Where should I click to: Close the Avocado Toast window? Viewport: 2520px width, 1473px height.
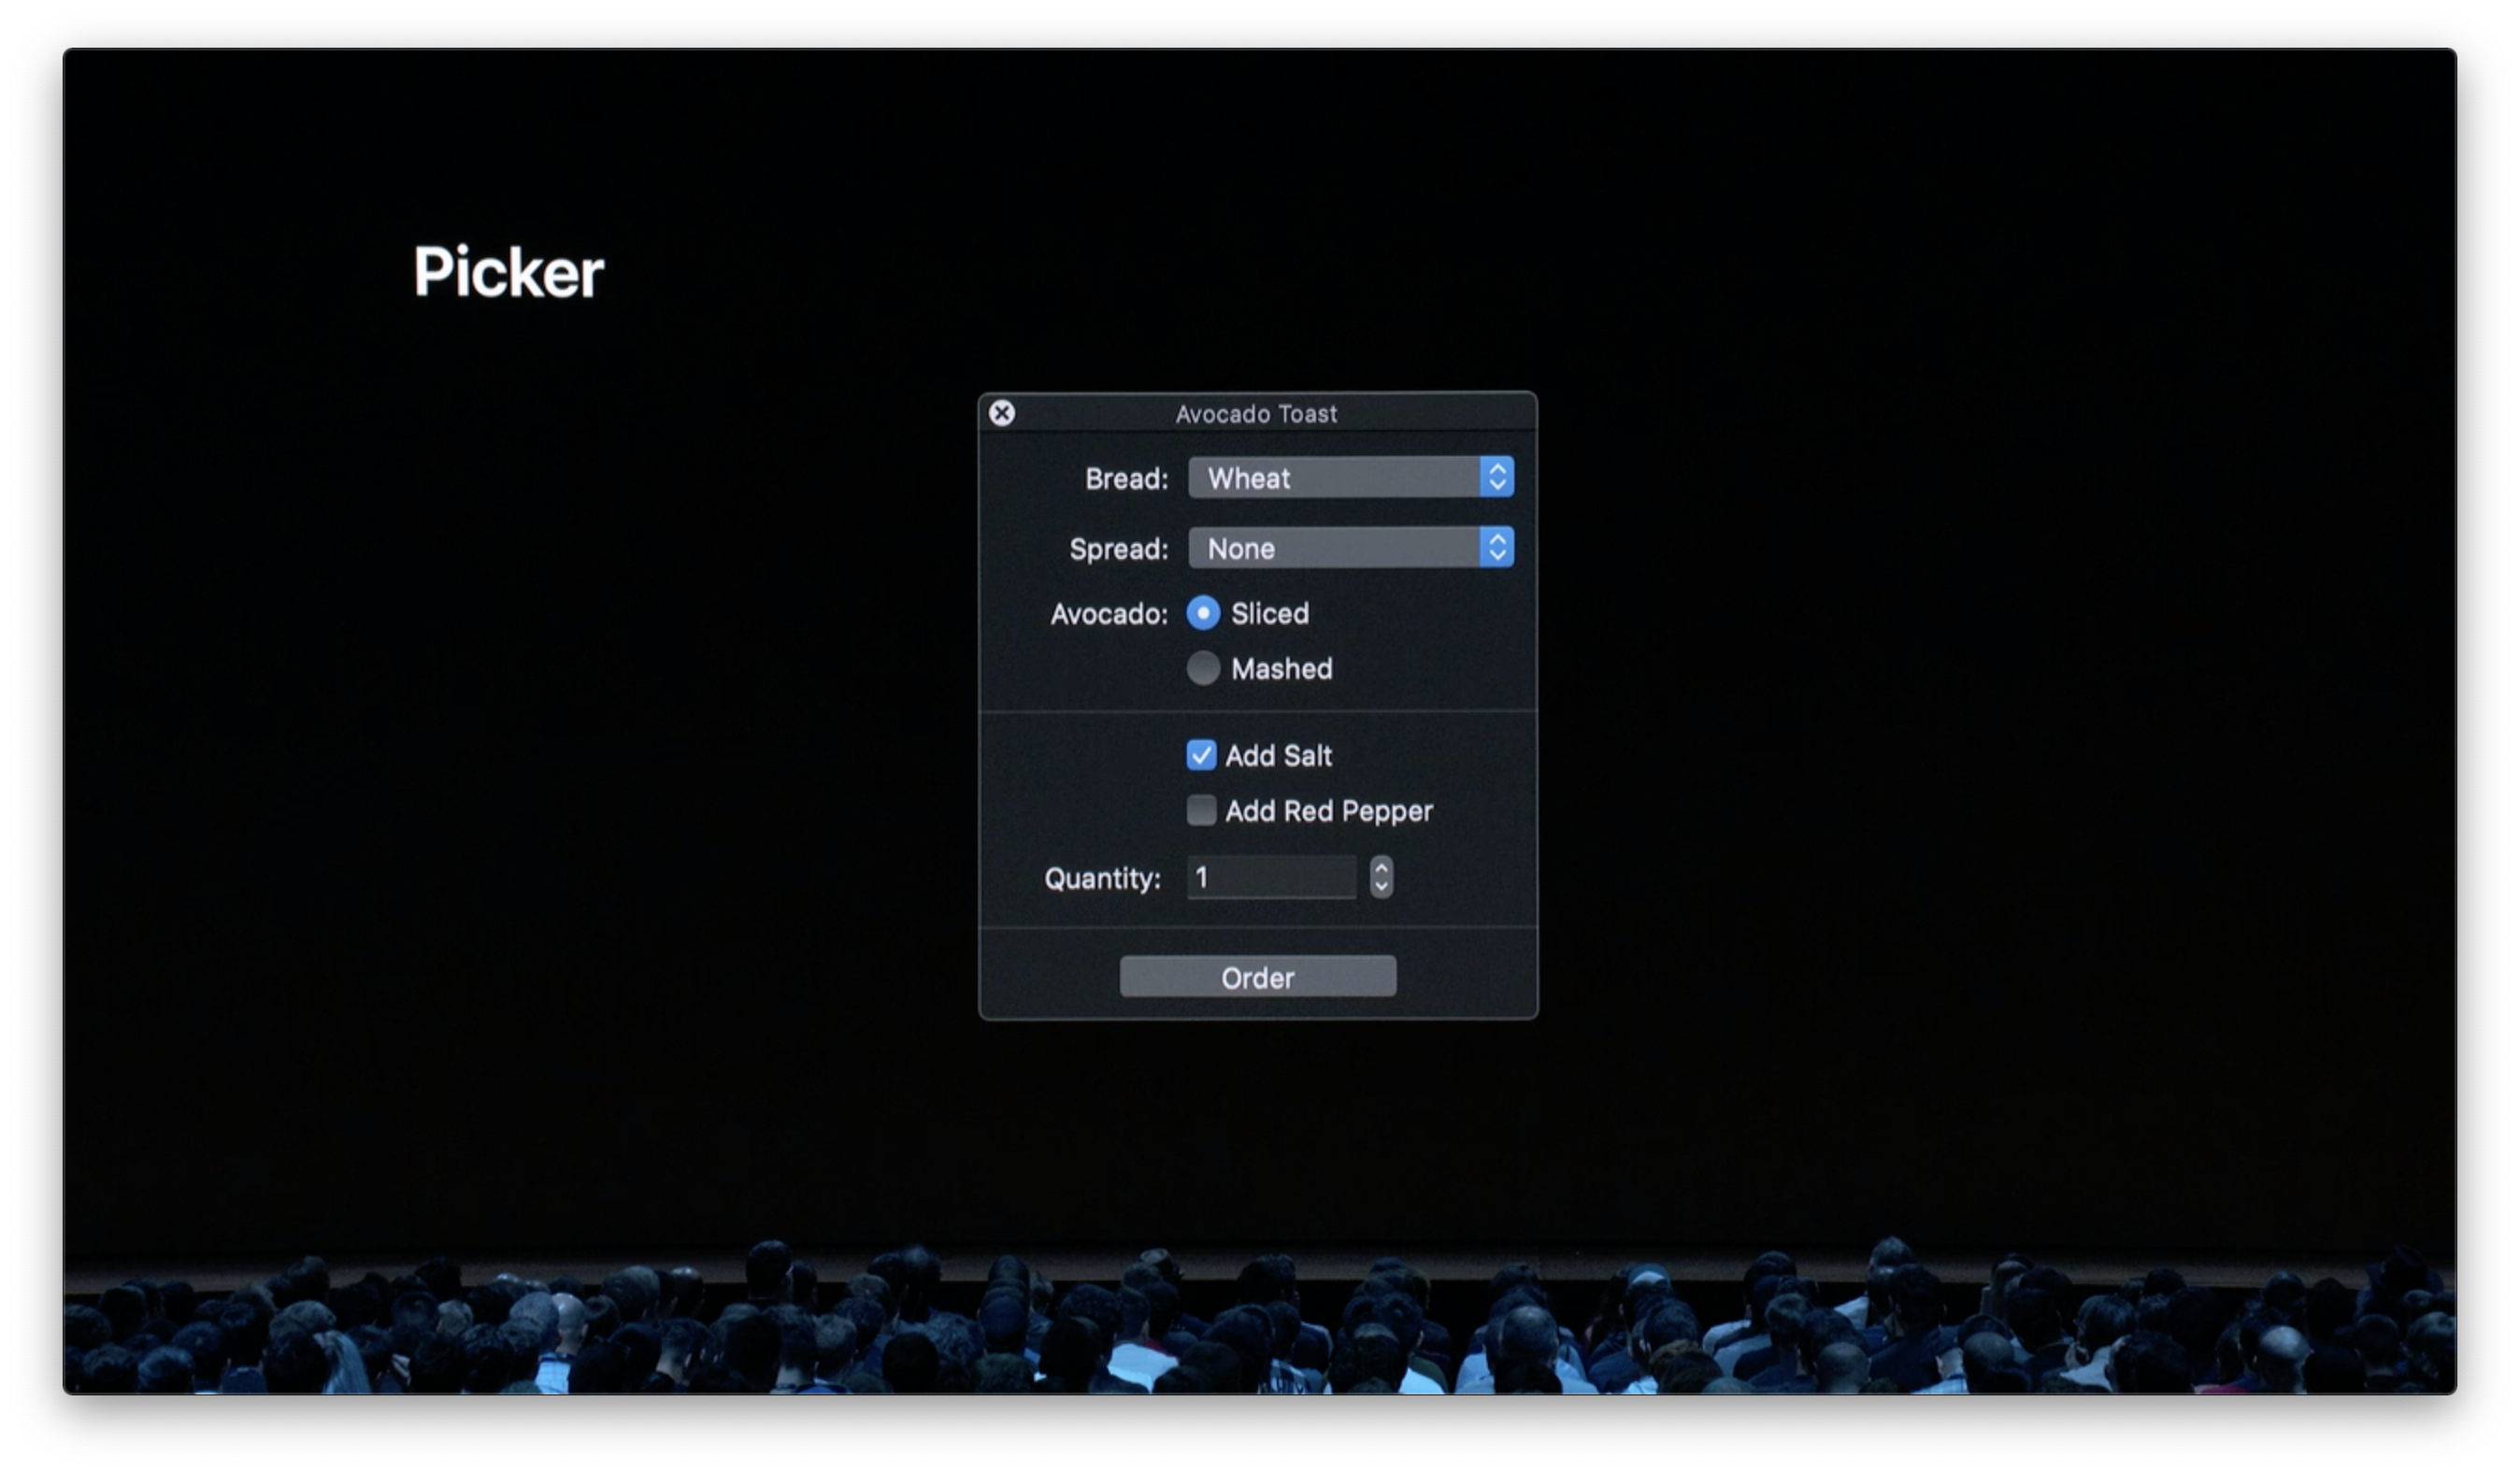coord(1002,413)
